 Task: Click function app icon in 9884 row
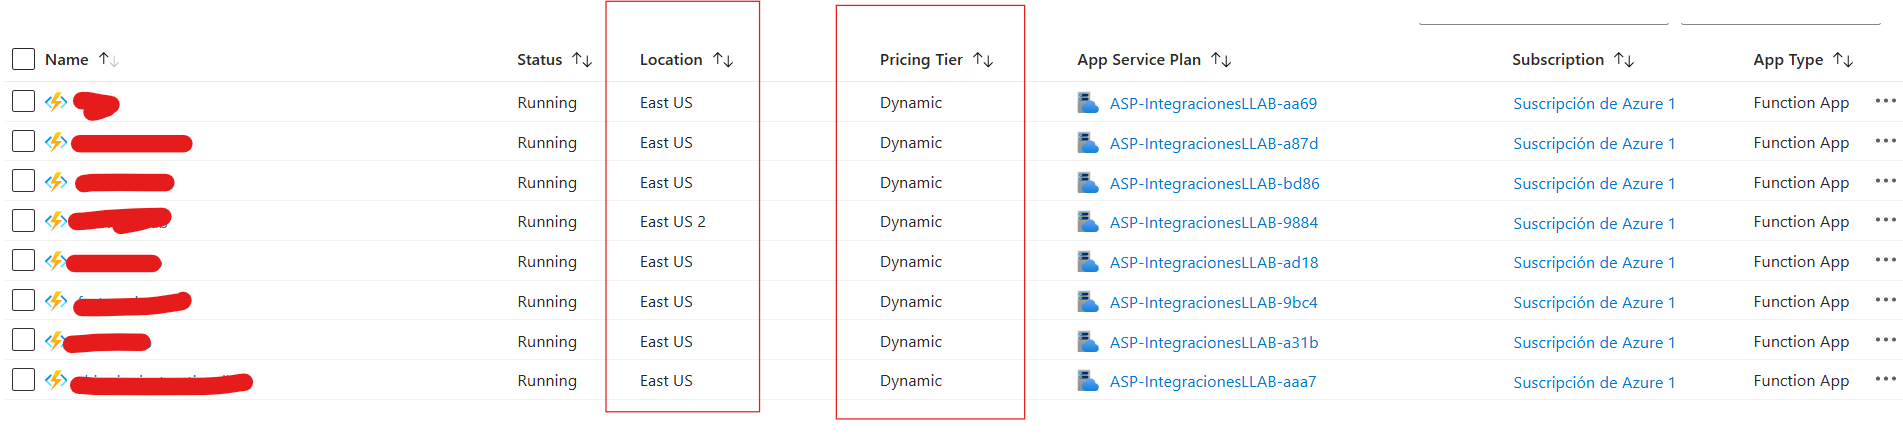(56, 220)
